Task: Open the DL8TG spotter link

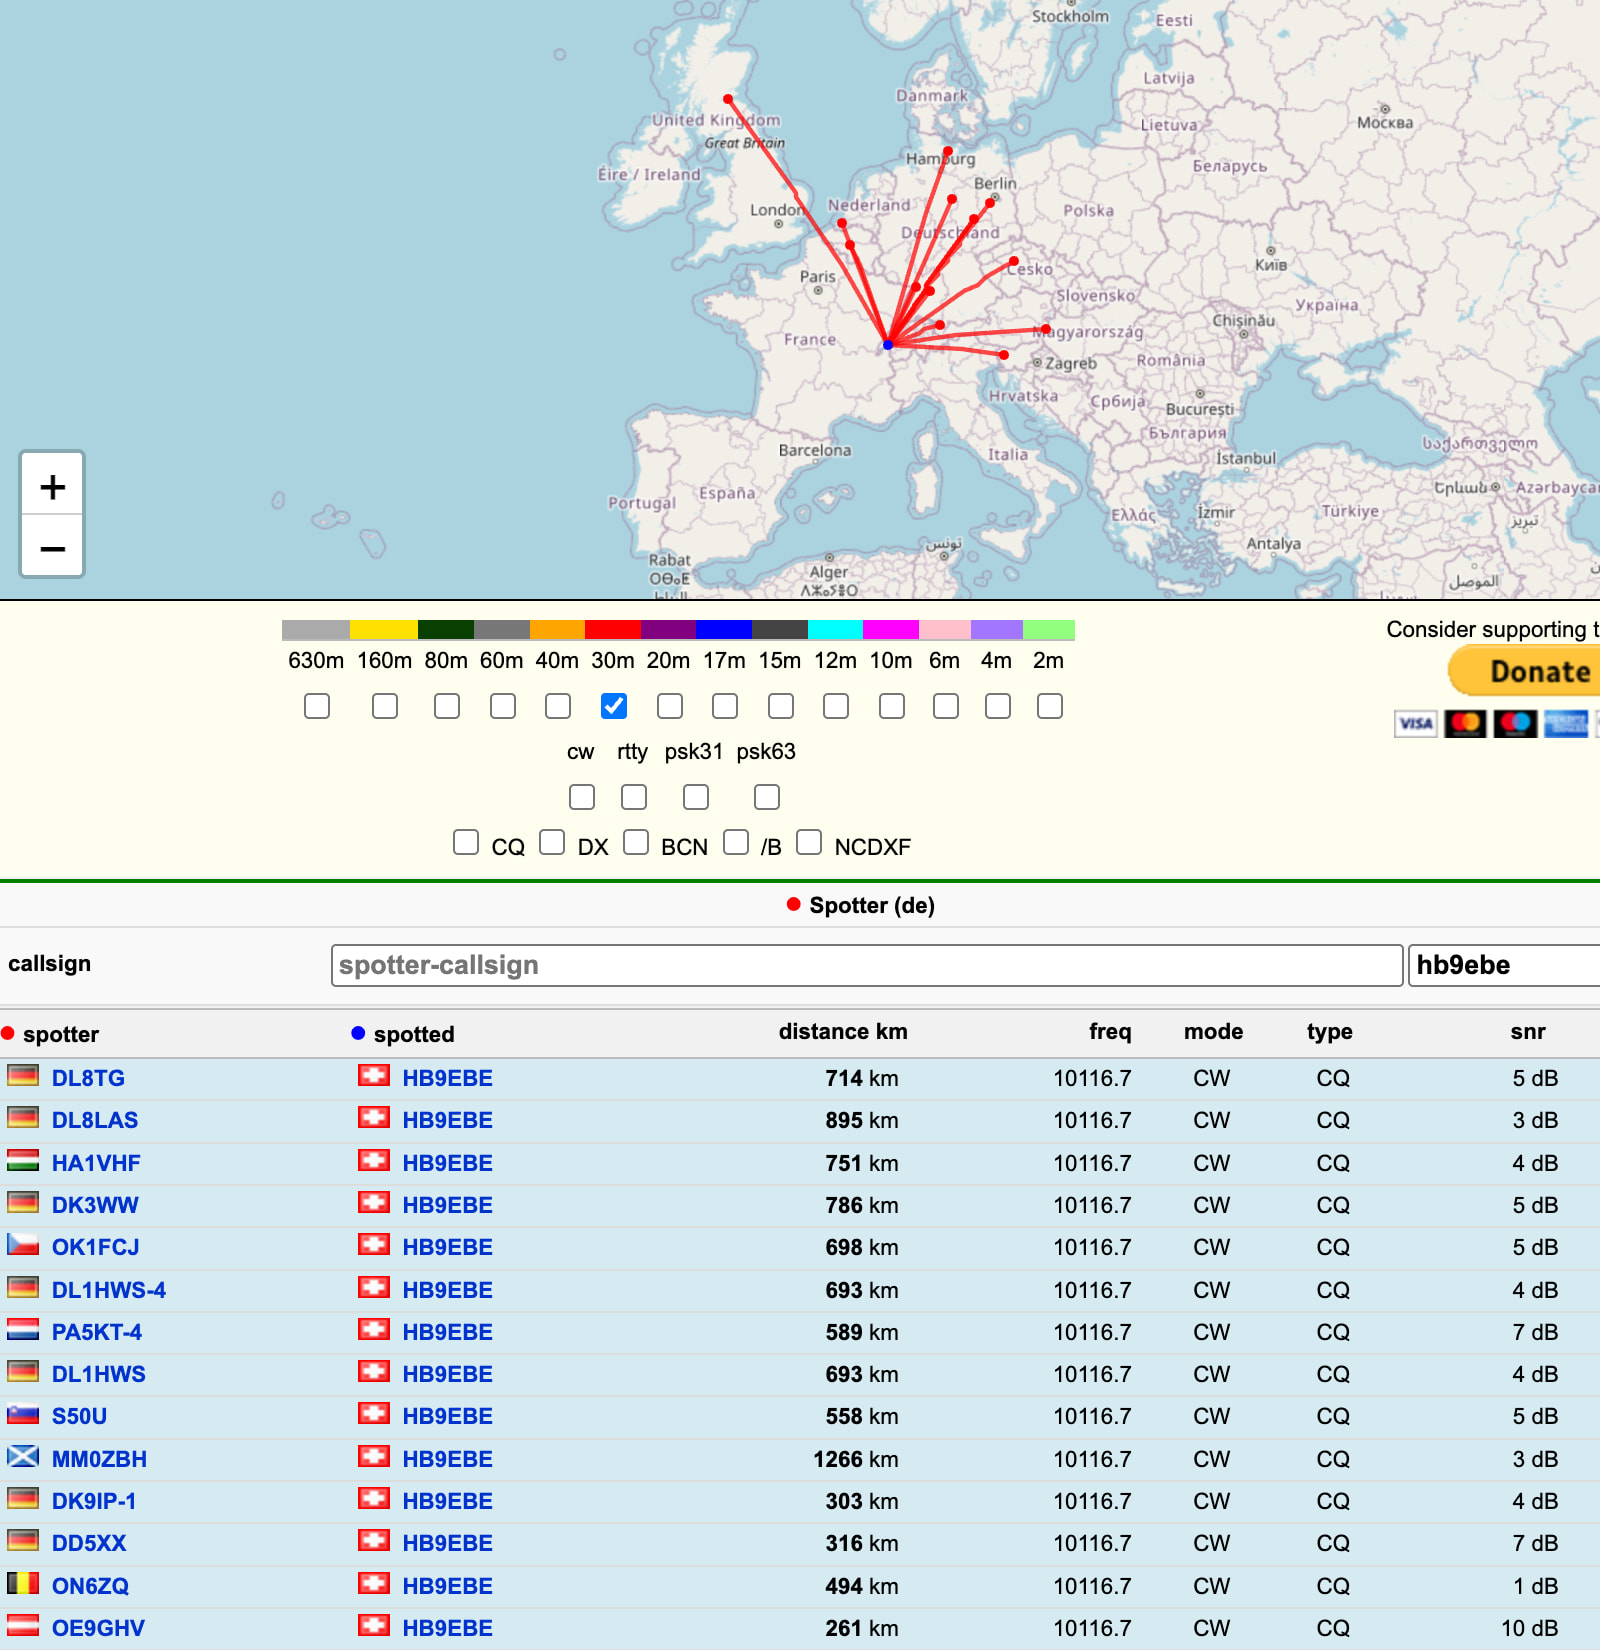Action: click(88, 1078)
